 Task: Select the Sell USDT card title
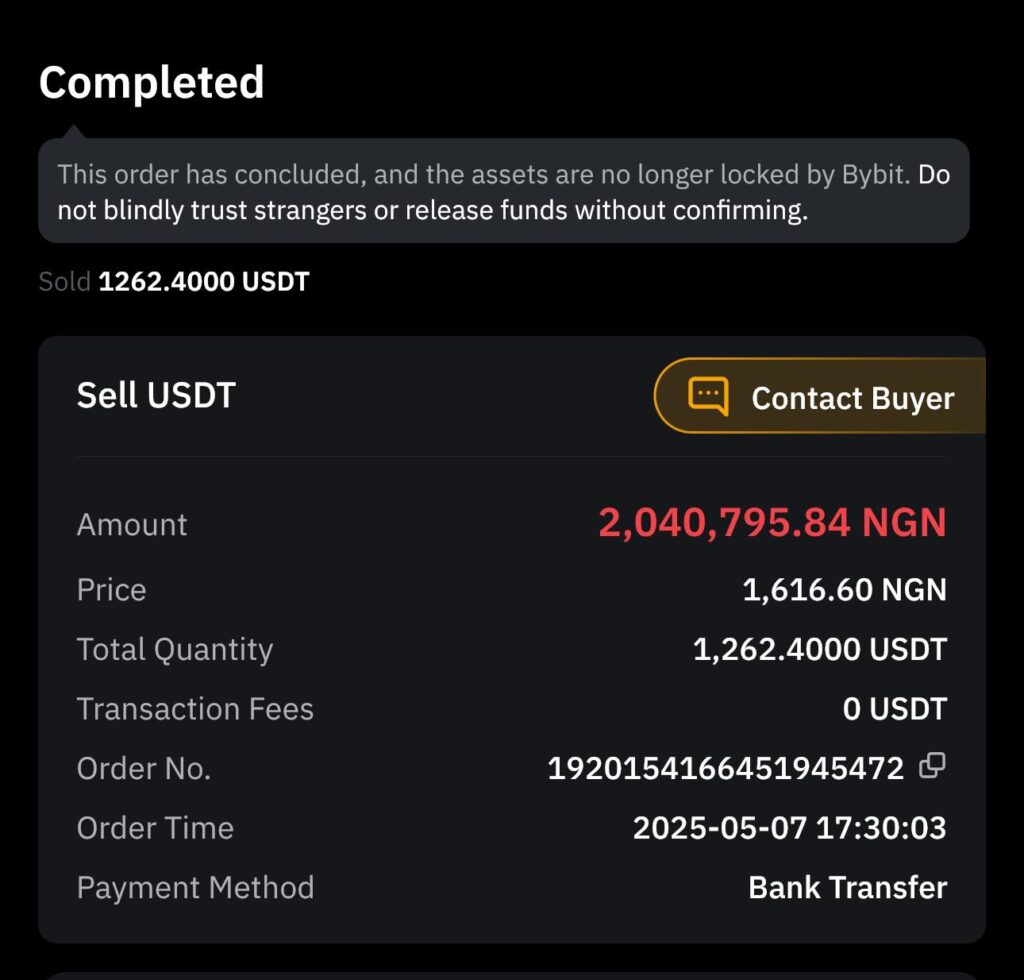tap(156, 395)
